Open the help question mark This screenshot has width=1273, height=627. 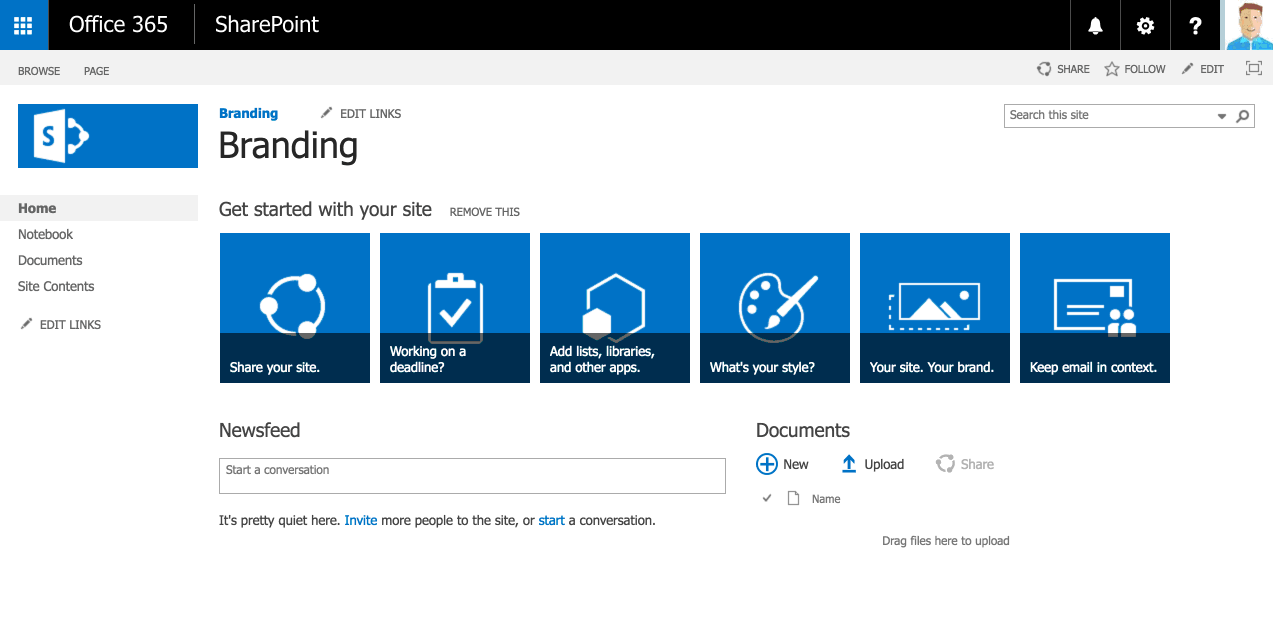tap(1195, 26)
